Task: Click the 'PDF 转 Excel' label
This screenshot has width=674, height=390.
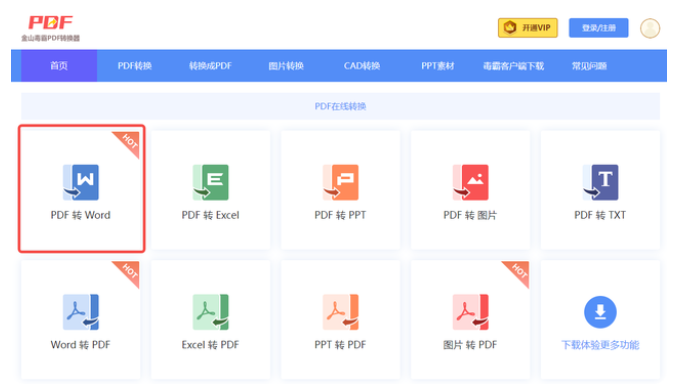Action: 211,215
